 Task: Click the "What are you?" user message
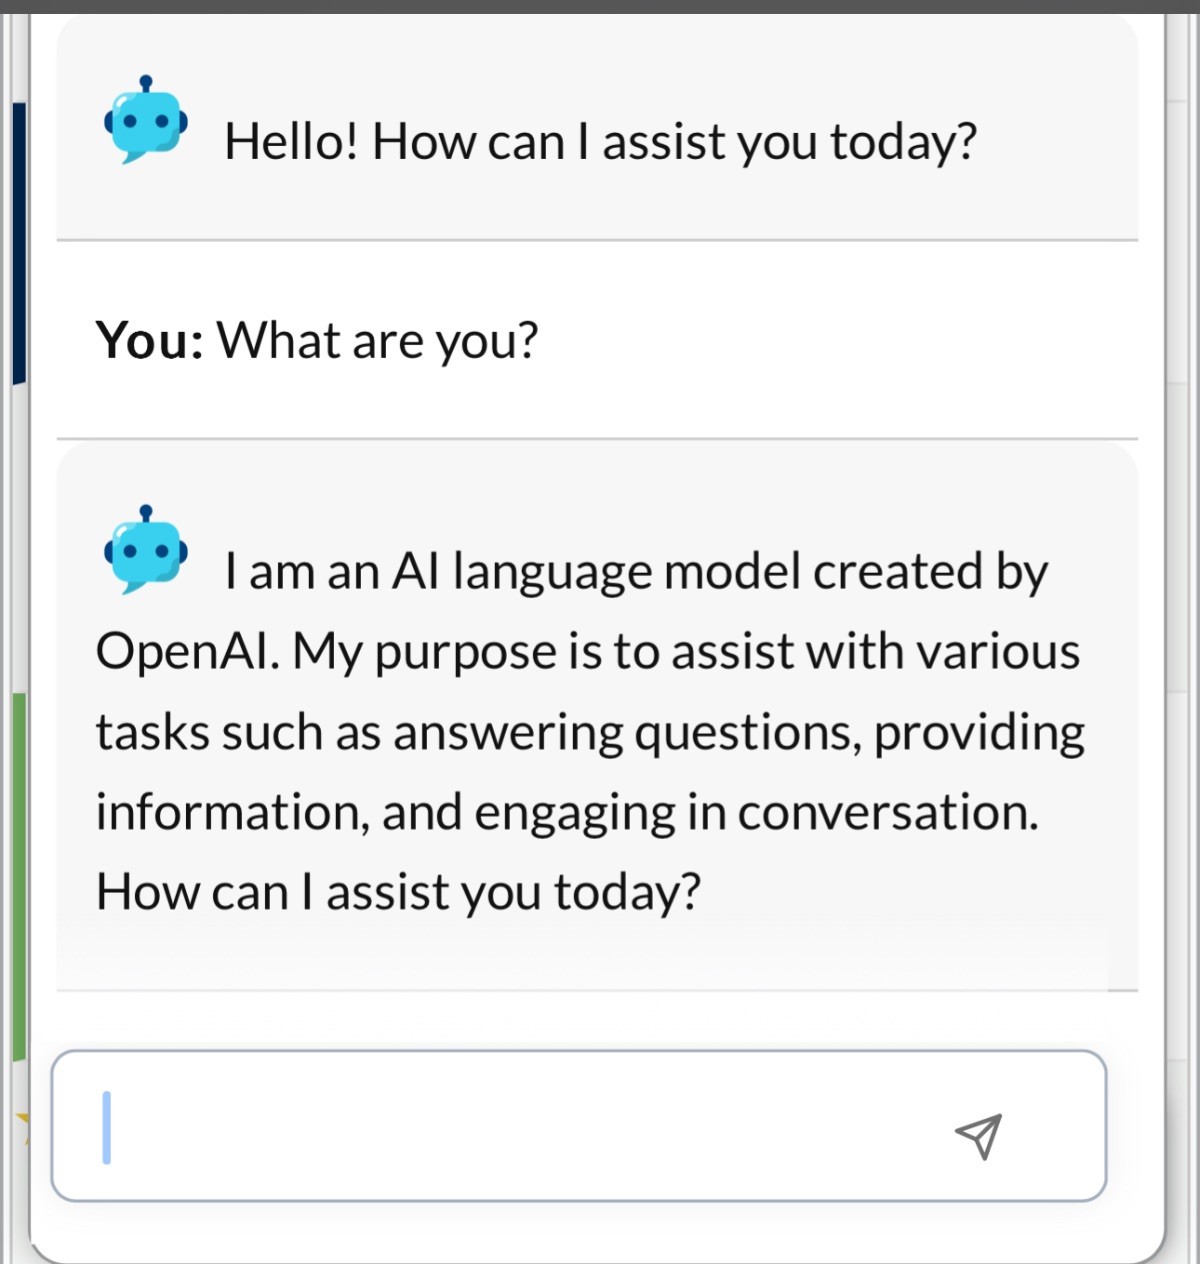[378, 341]
